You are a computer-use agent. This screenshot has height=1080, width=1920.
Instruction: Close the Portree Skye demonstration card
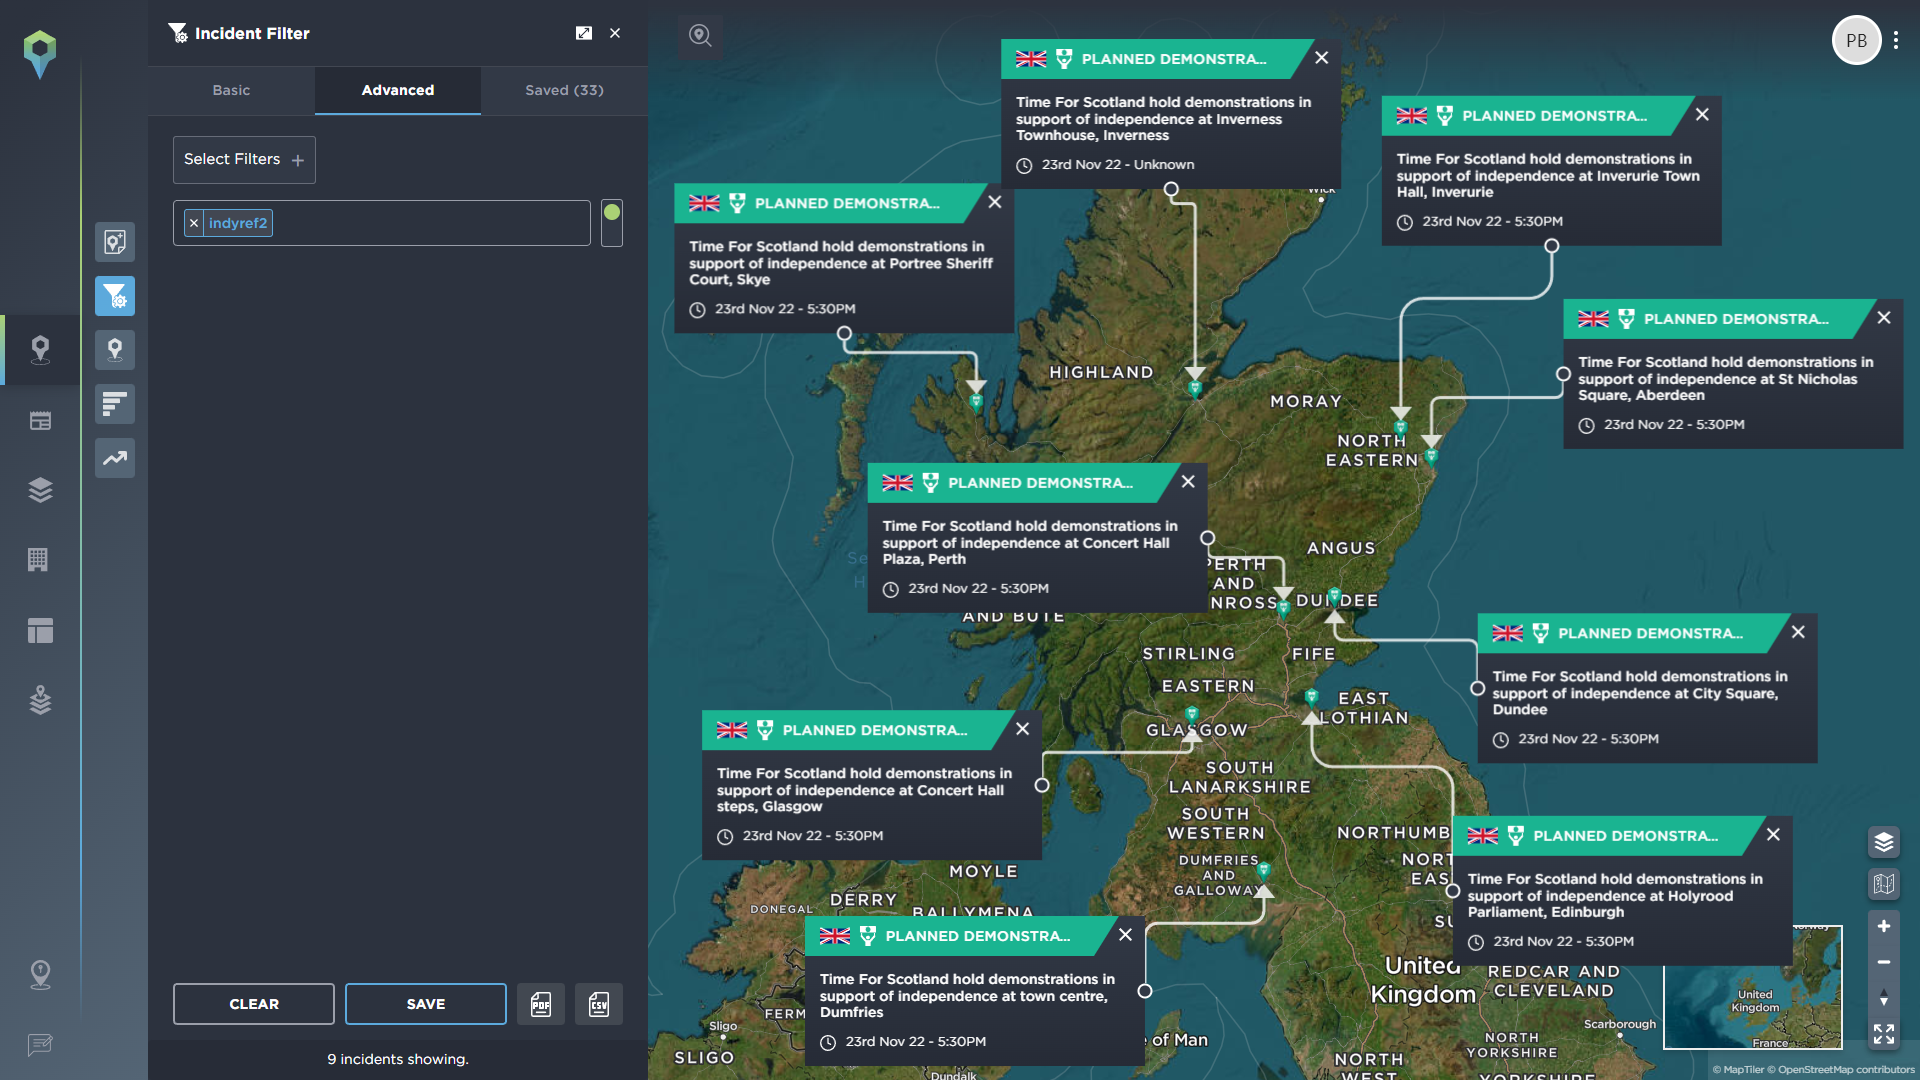(x=995, y=202)
